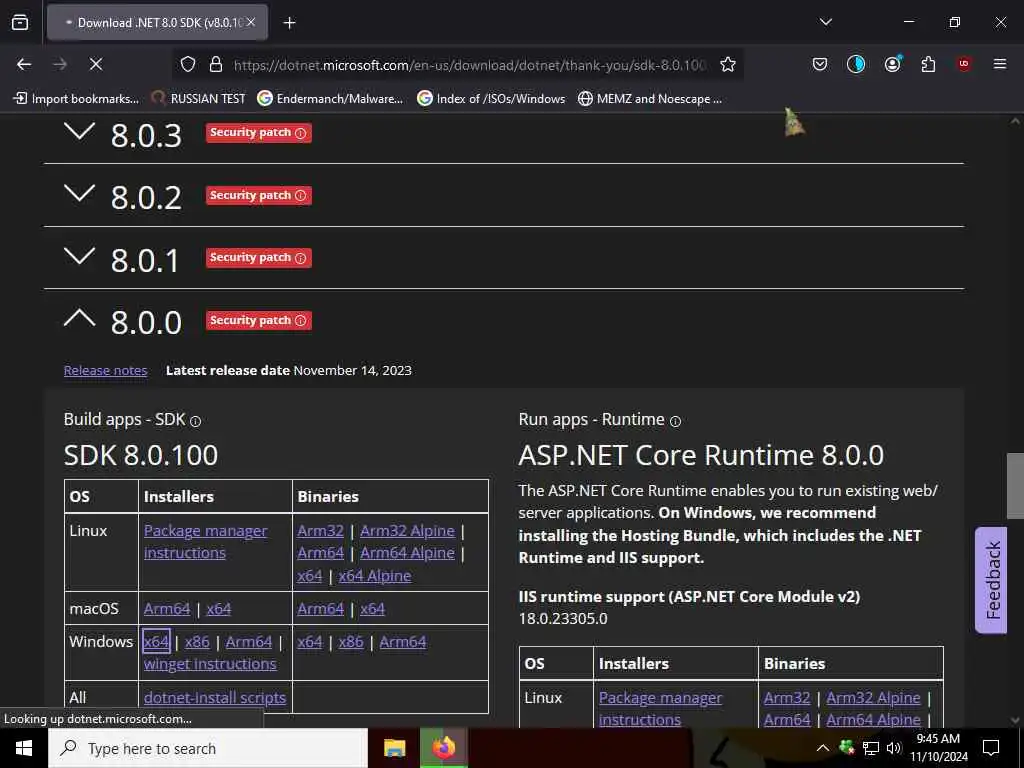1024x768 pixels.
Task: Open Firefox application hamburger menu
Action: [1000, 64]
